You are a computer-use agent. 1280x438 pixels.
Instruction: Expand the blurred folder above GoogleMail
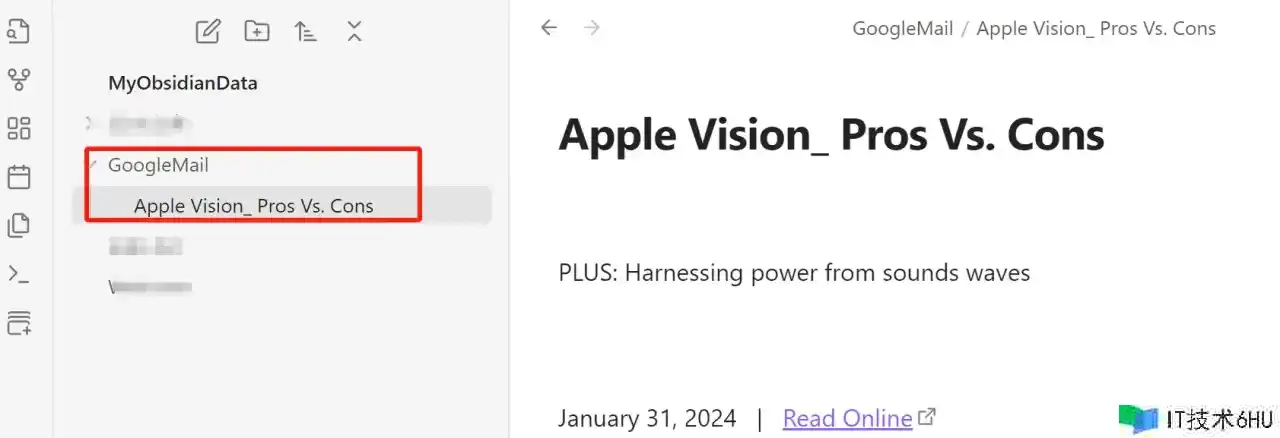coord(89,124)
